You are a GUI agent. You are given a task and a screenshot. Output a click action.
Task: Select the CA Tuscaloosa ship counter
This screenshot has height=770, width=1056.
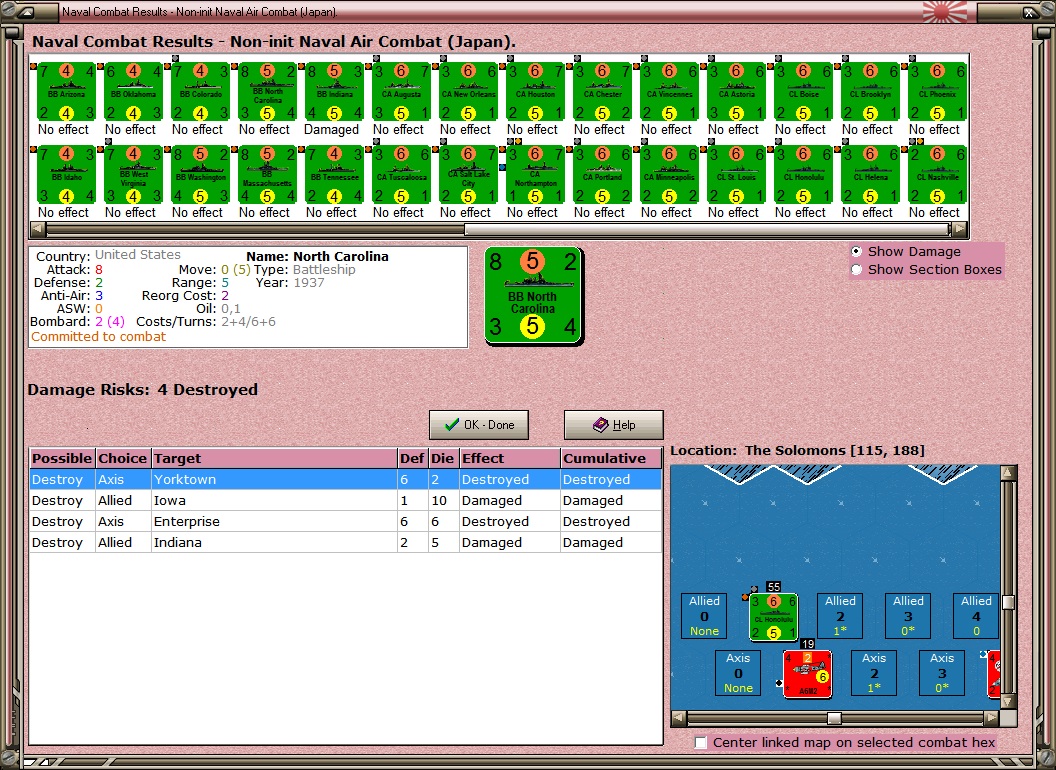pyautogui.click(x=401, y=175)
